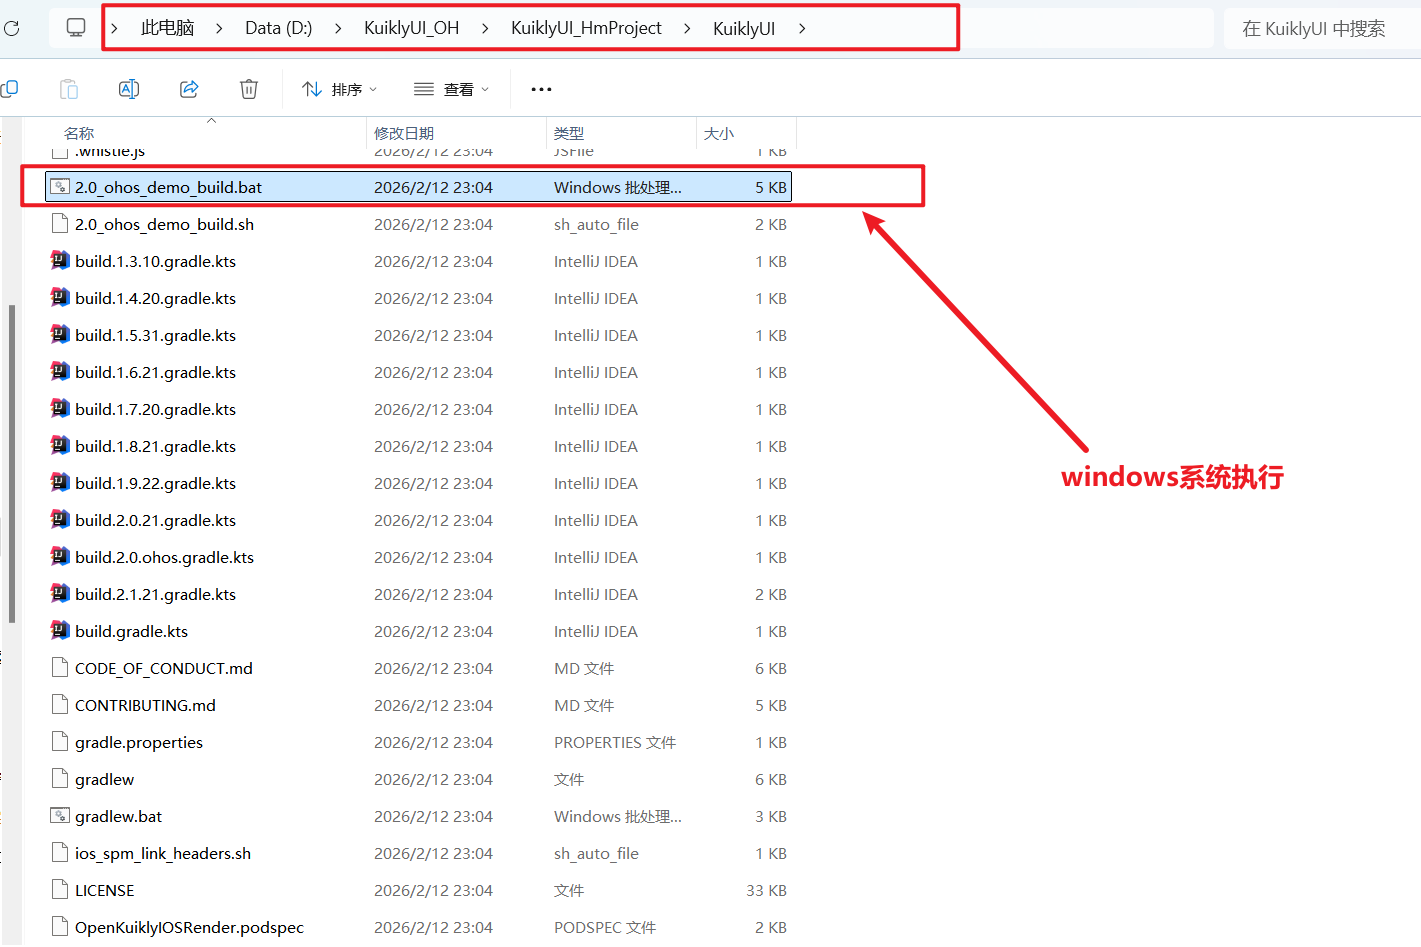Image resolution: width=1421 pixels, height=947 pixels.
Task: Click file icon of CODE_OF_CONDUCT.md
Action: [60, 668]
